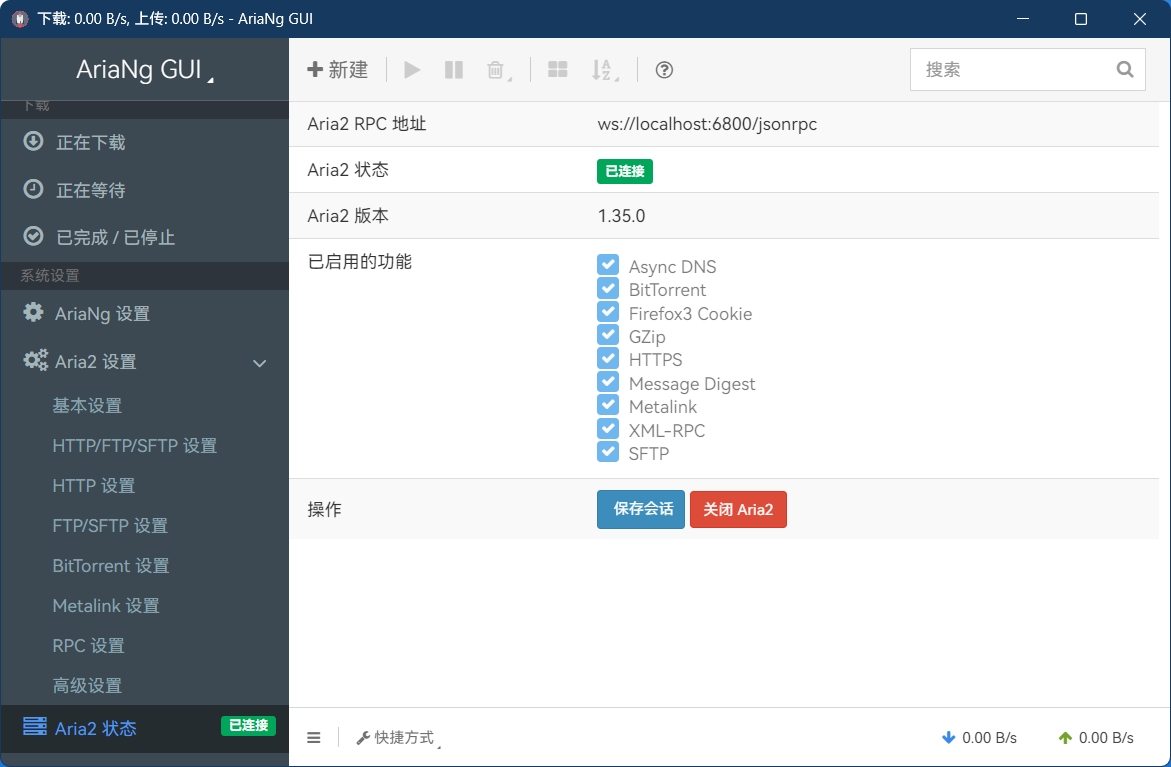Close the AriaNg GUI window
The width and height of the screenshot is (1171, 767).
1140,19
